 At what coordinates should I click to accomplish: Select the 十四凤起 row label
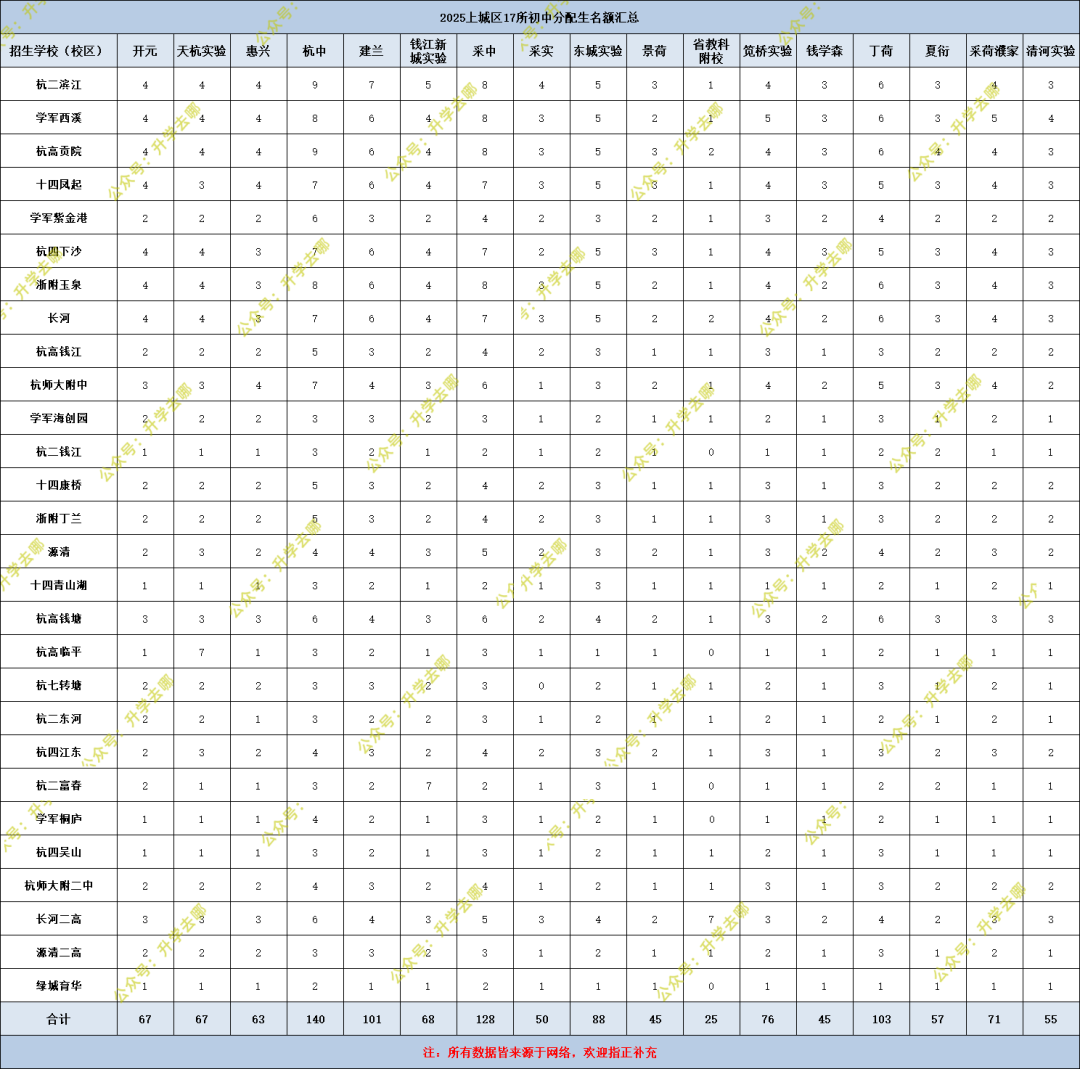point(59,185)
